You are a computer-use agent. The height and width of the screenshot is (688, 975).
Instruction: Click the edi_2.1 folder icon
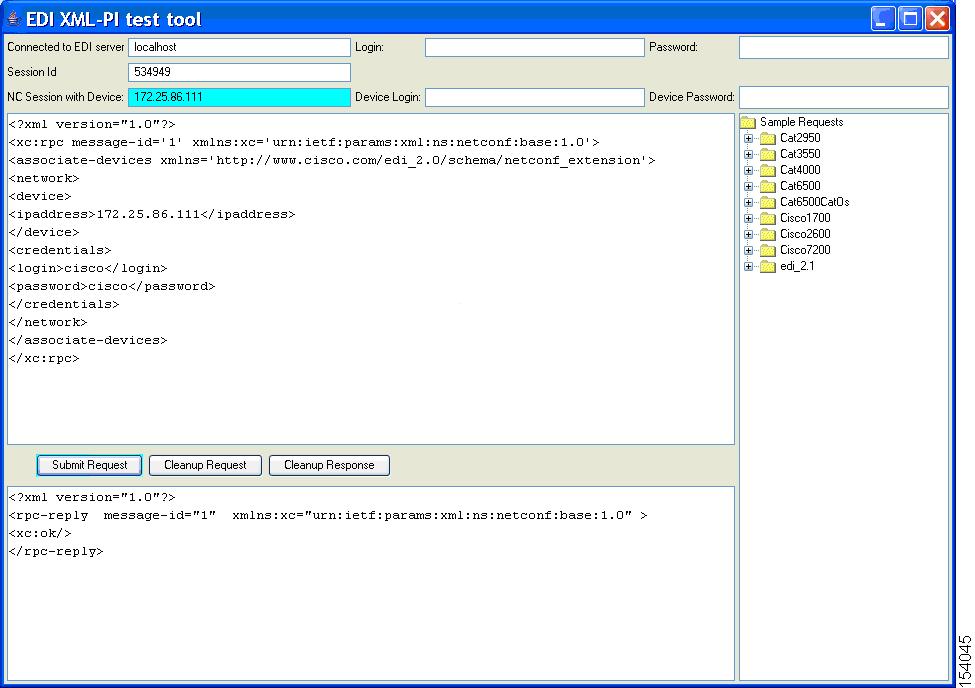pos(768,266)
